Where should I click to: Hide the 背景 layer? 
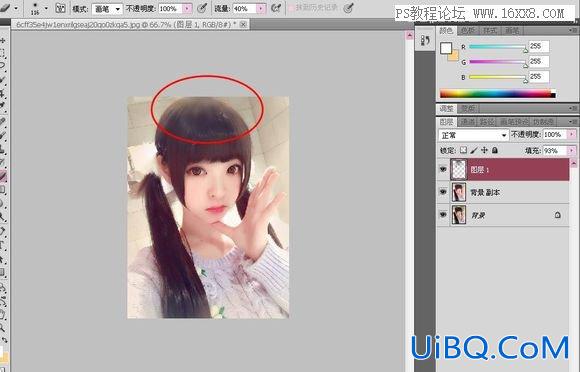pyautogui.click(x=443, y=215)
